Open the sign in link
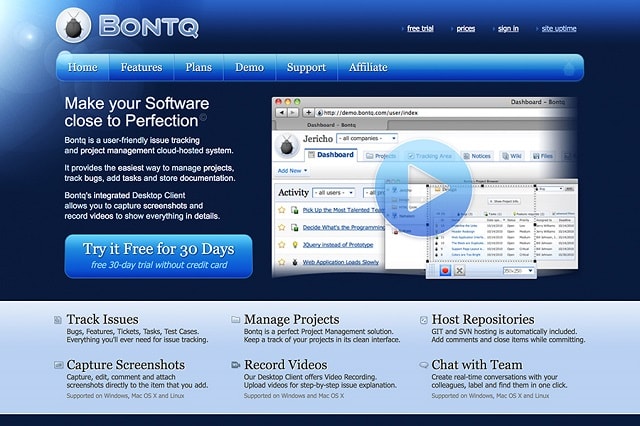 point(508,28)
